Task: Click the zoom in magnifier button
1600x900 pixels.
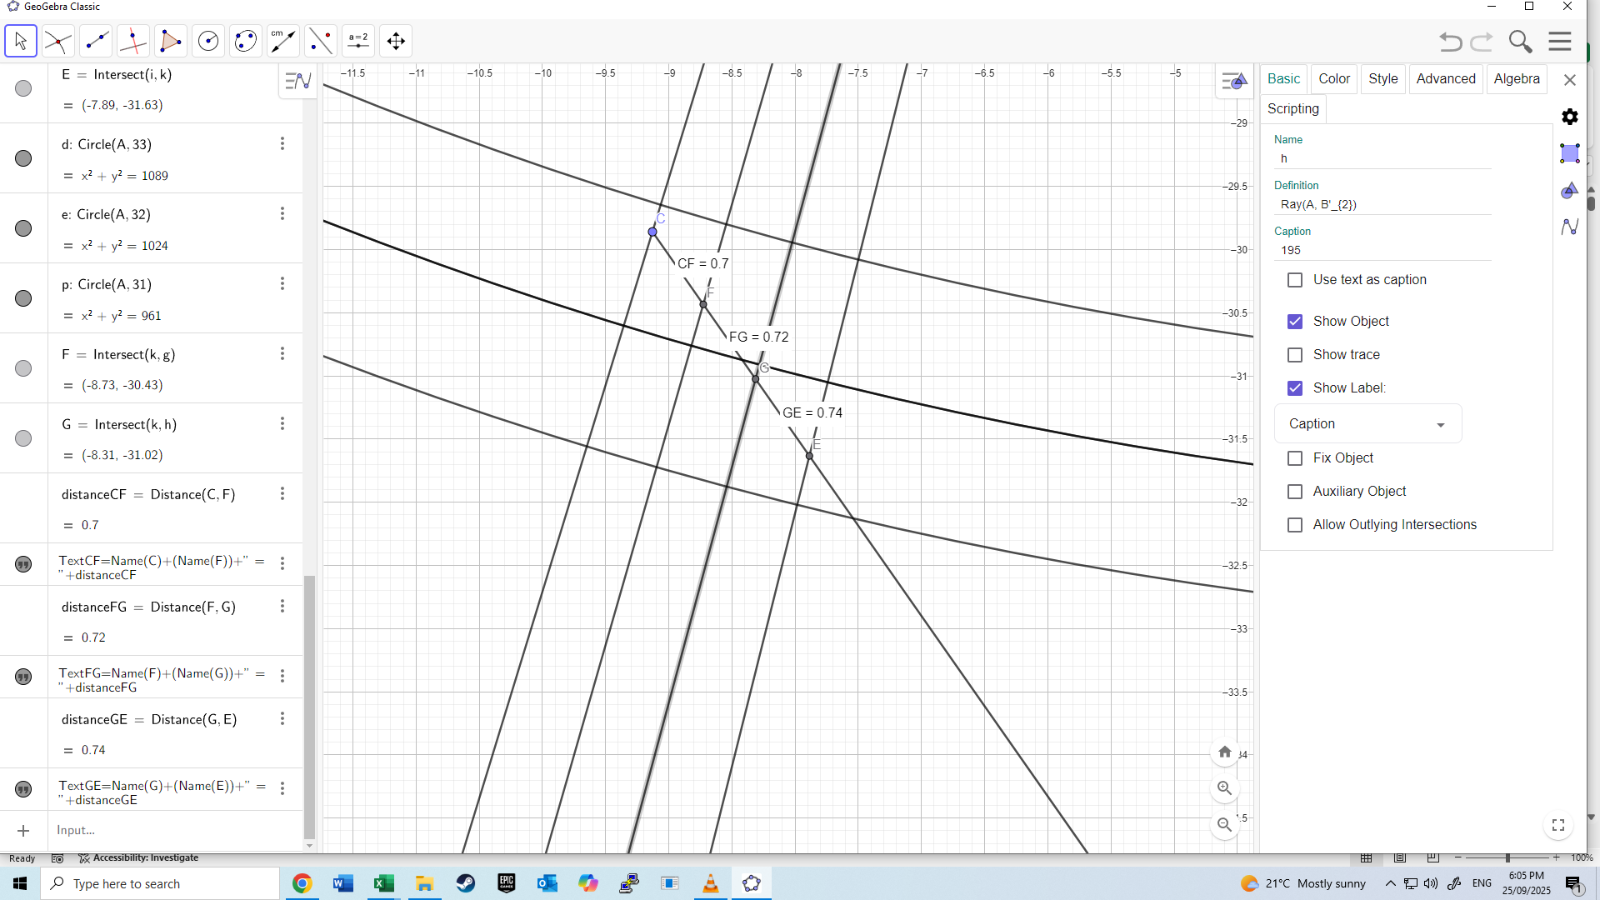Action: [1224, 788]
